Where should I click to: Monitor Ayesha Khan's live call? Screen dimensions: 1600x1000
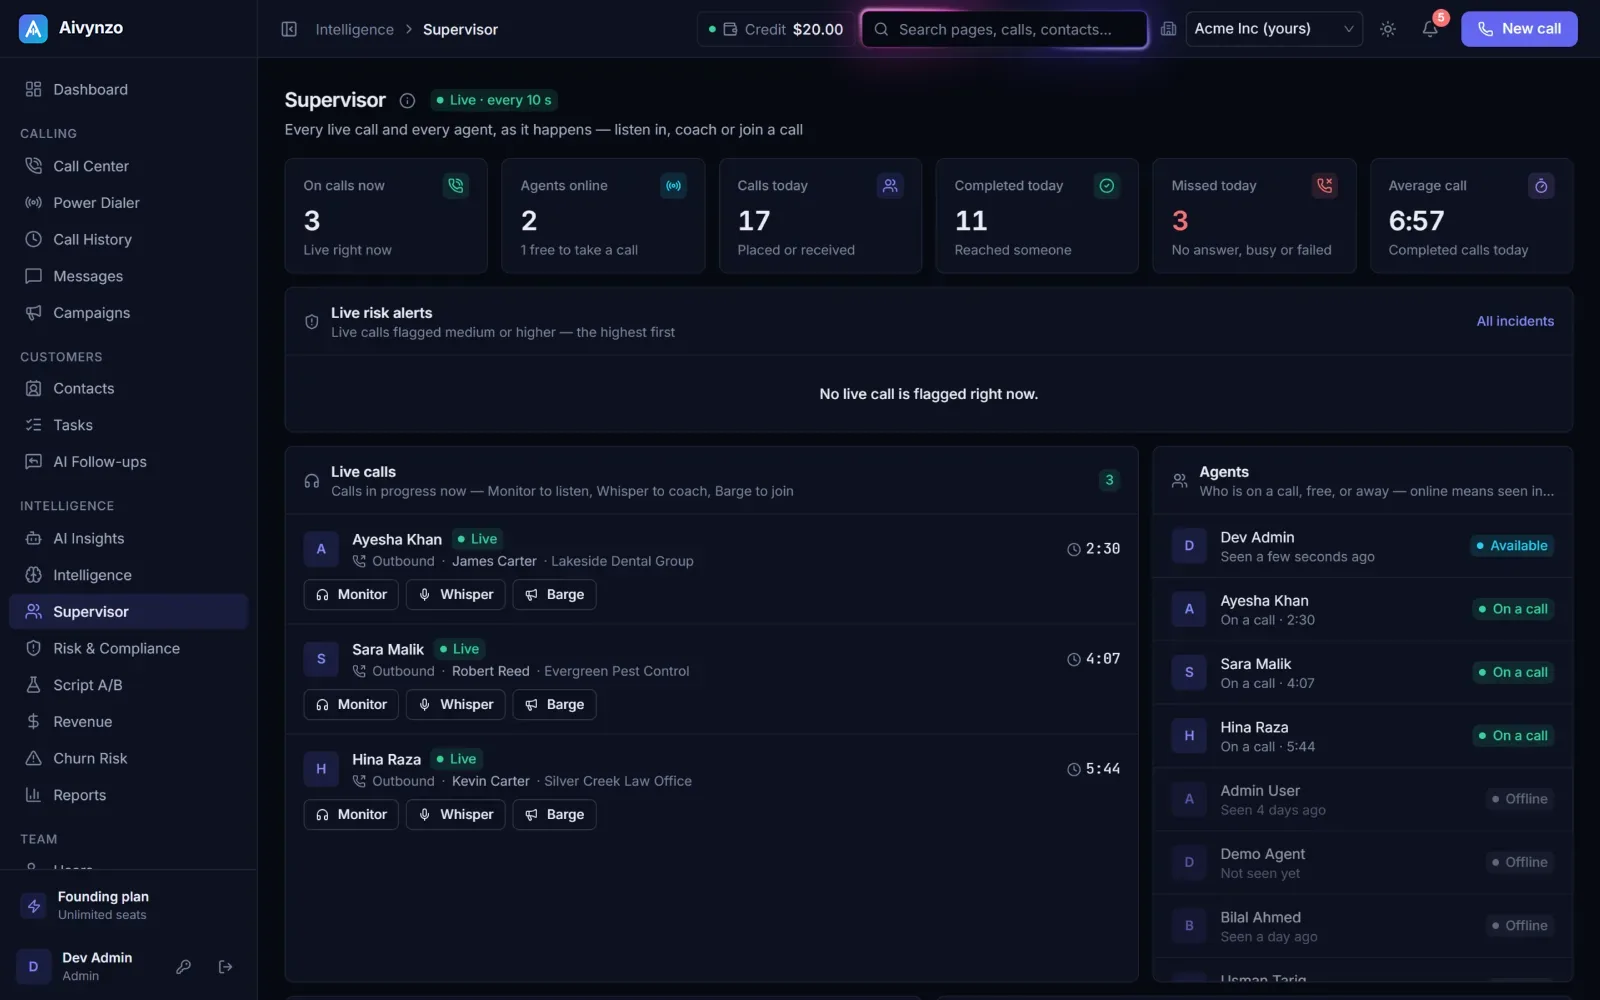[351, 594]
